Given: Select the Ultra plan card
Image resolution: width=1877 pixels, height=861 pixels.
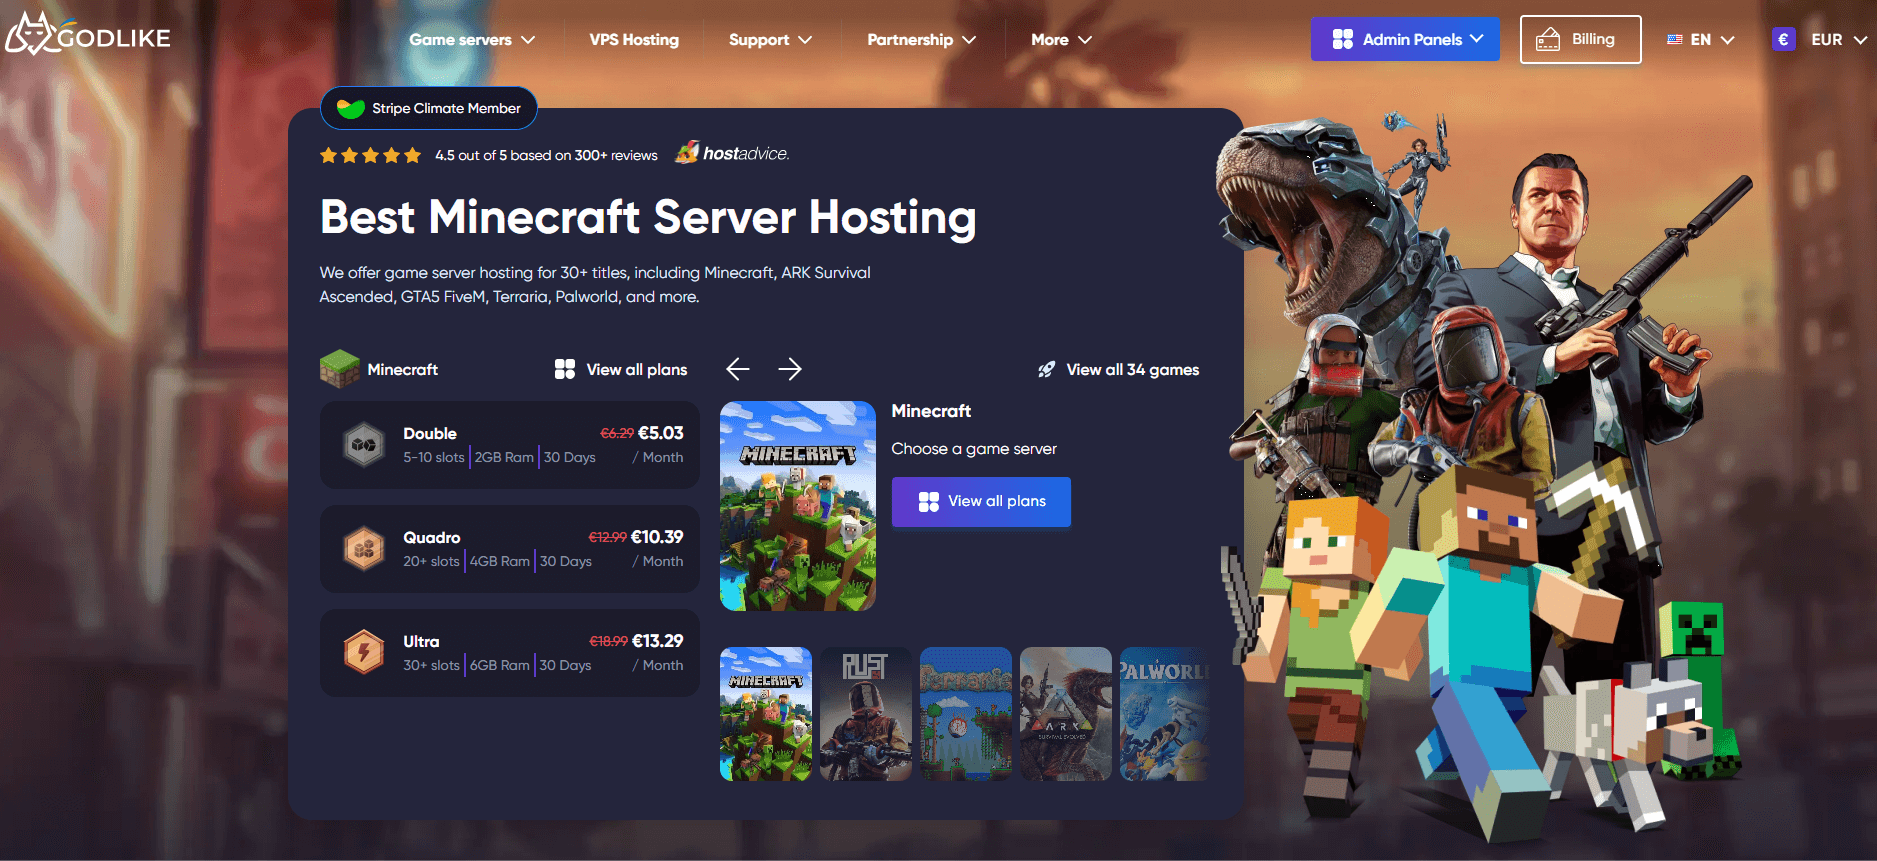Looking at the screenshot, I should (x=510, y=653).
